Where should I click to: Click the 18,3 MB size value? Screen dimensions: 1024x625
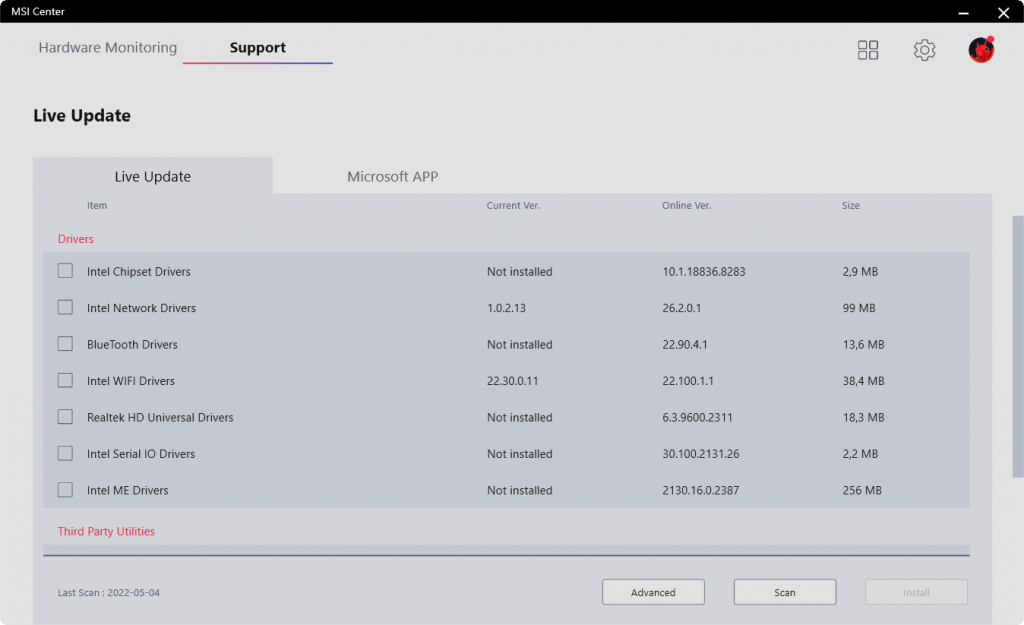[863, 417]
